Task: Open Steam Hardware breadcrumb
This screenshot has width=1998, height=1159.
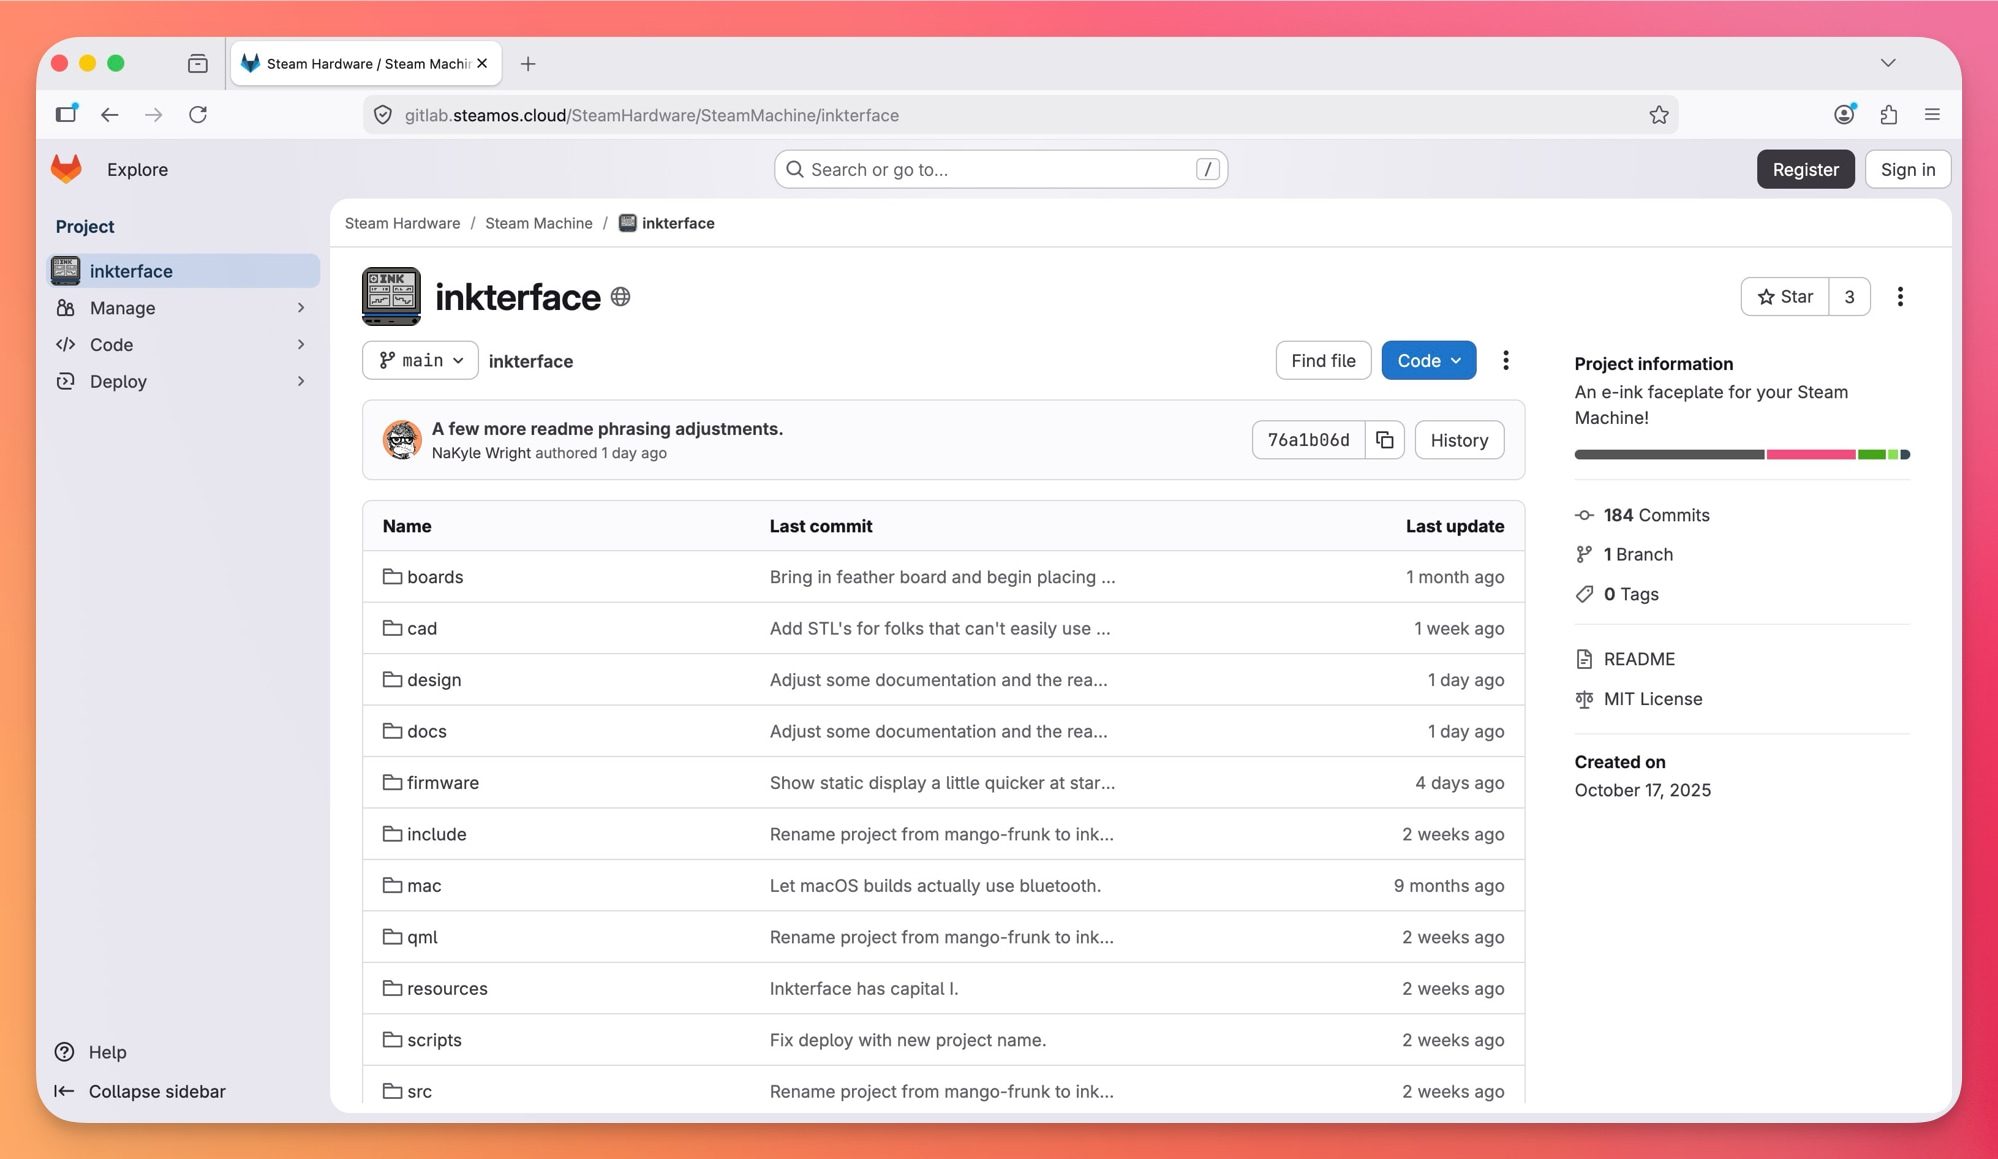Action: point(402,223)
